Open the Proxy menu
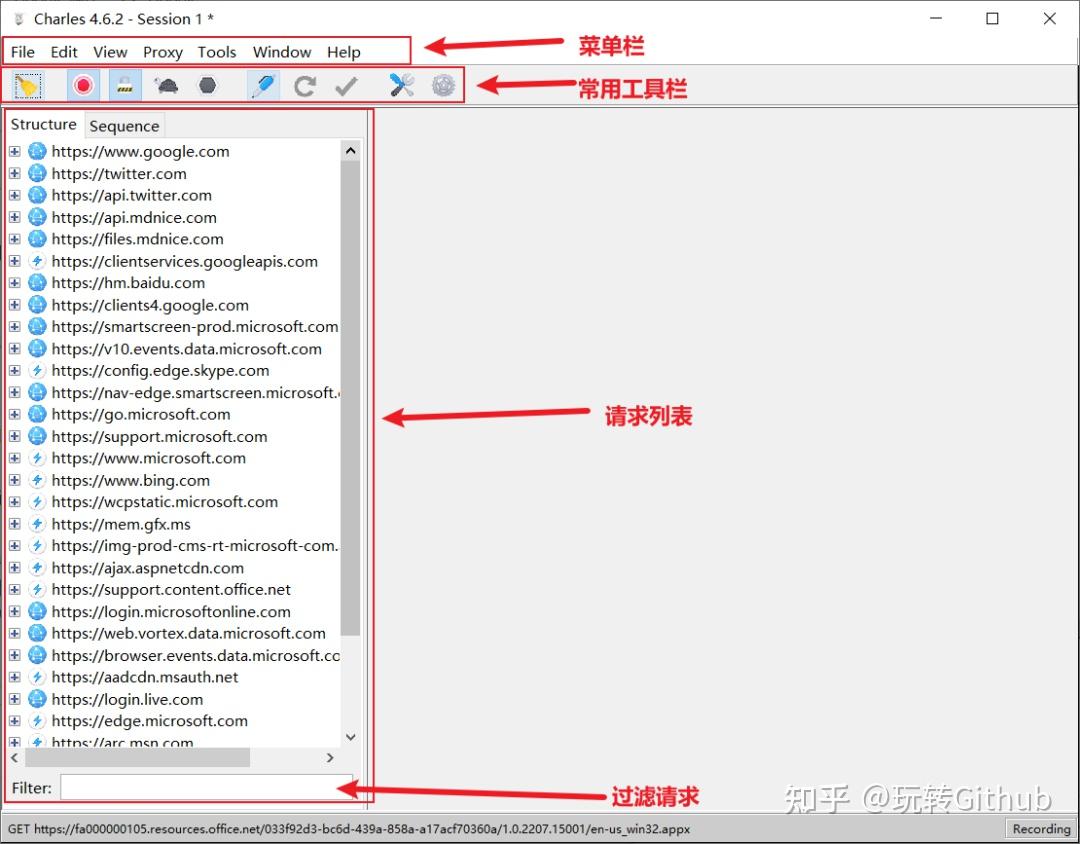 [x=162, y=52]
